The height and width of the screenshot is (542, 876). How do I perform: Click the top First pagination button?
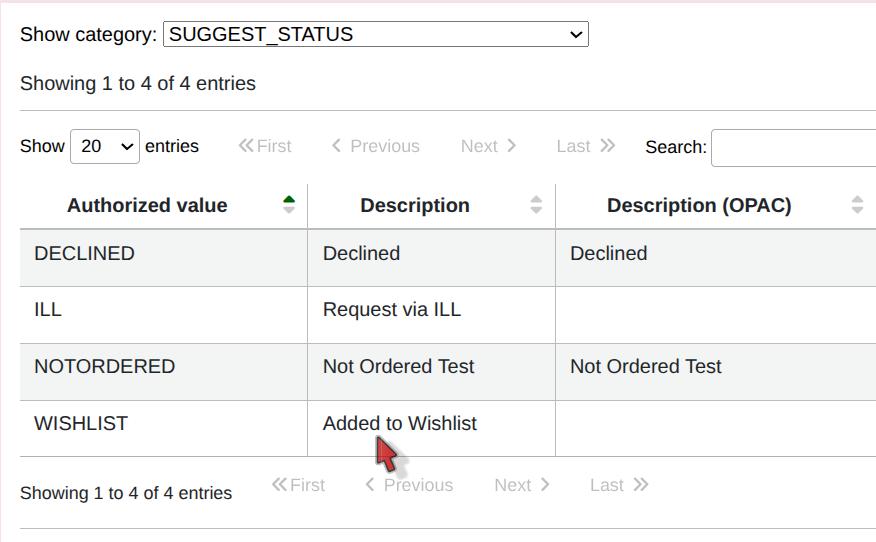tap(265, 146)
